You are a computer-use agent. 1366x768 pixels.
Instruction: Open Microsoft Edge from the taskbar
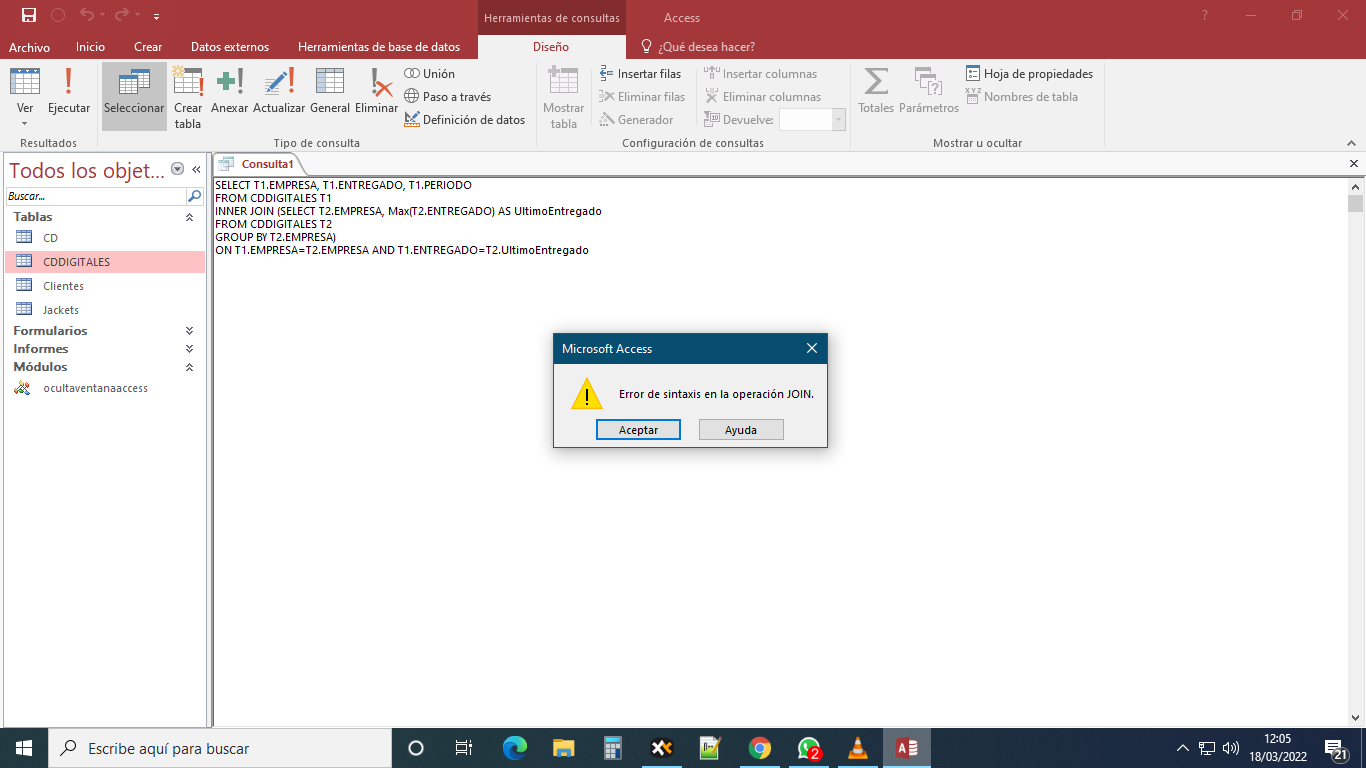(514, 748)
